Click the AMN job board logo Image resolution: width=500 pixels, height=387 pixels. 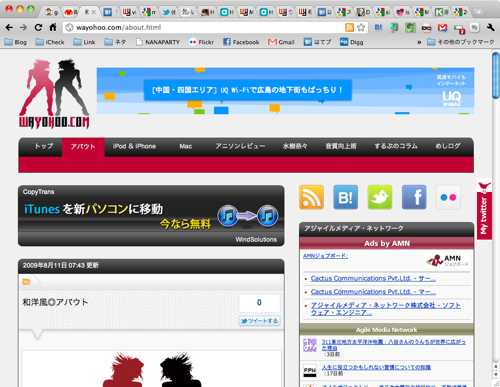tap(447, 260)
